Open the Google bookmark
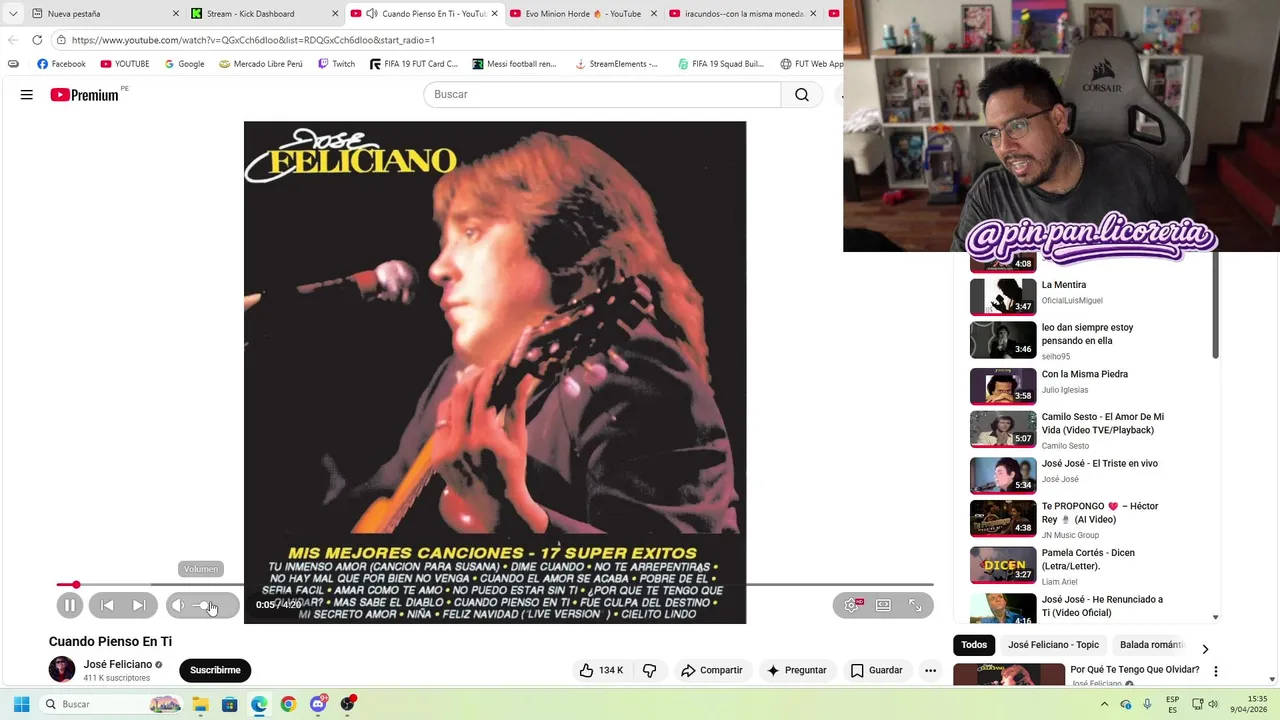The image size is (1280, 720). pyautogui.click(x=184, y=64)
